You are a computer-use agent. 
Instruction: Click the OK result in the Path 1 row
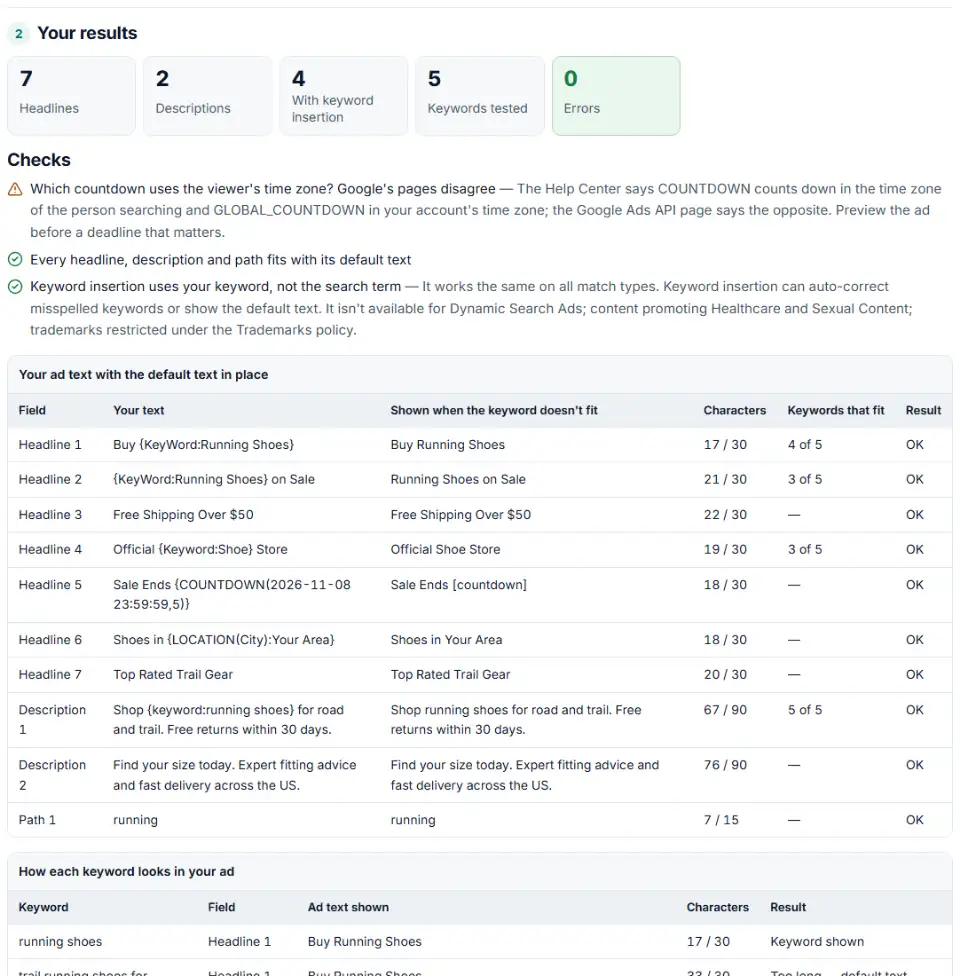915,820
